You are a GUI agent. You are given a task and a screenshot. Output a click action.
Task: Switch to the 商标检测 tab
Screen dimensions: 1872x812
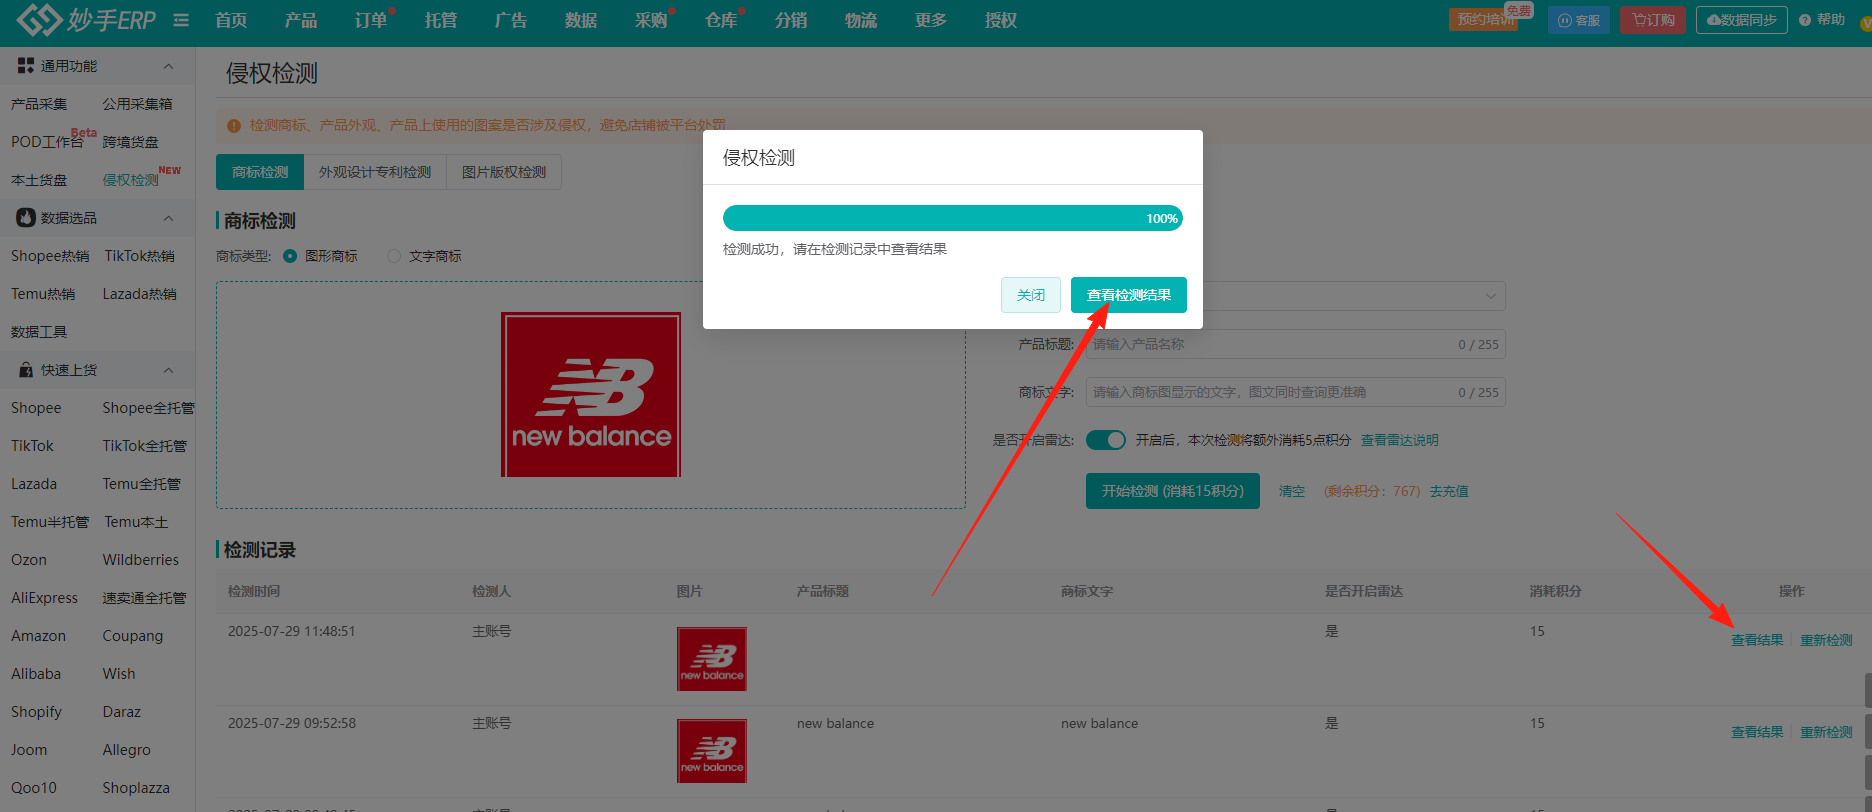pyautogui.click(x=260, y=172)
